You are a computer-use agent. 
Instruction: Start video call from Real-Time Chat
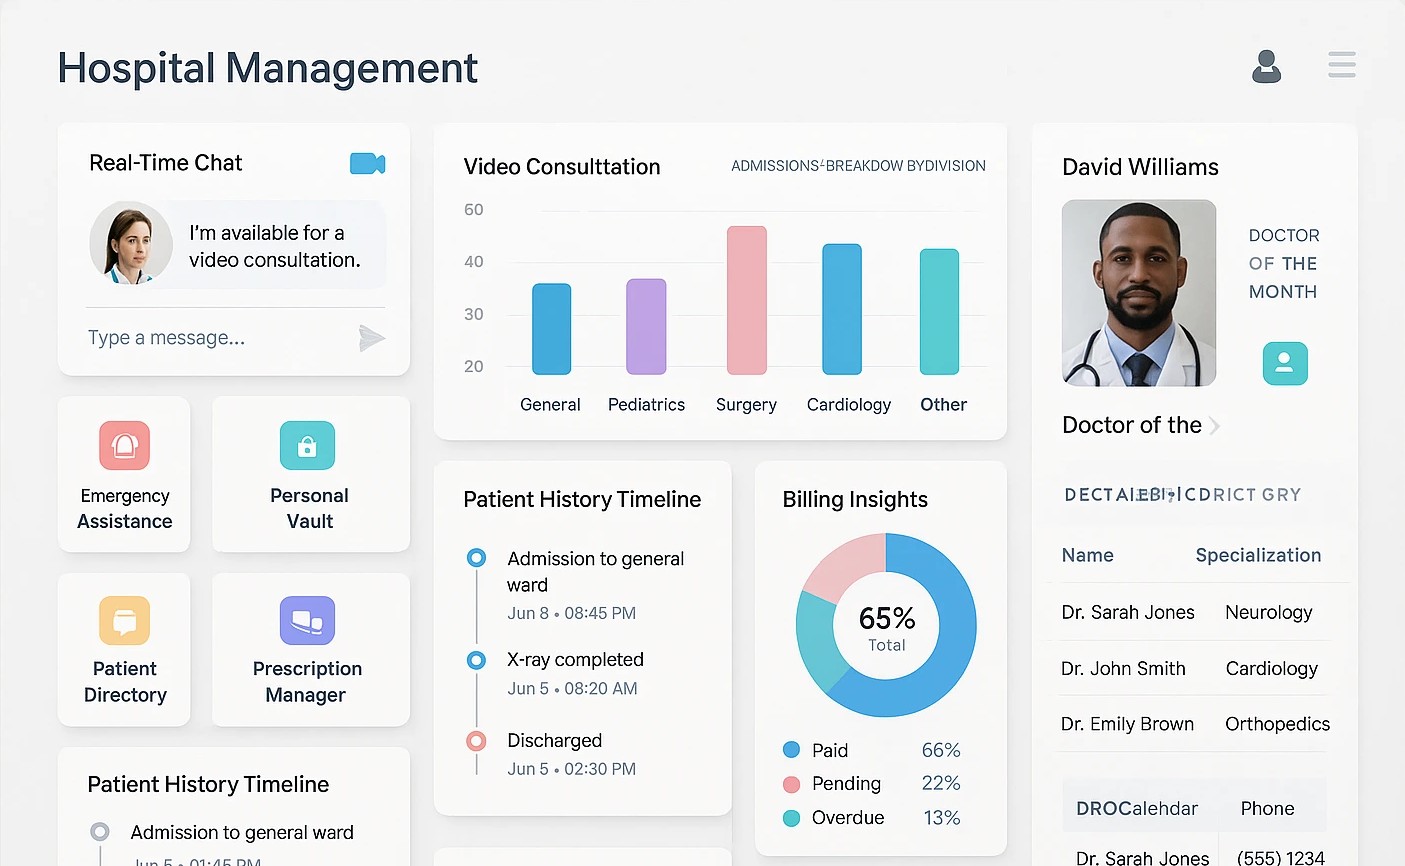(x=367, y=163)
